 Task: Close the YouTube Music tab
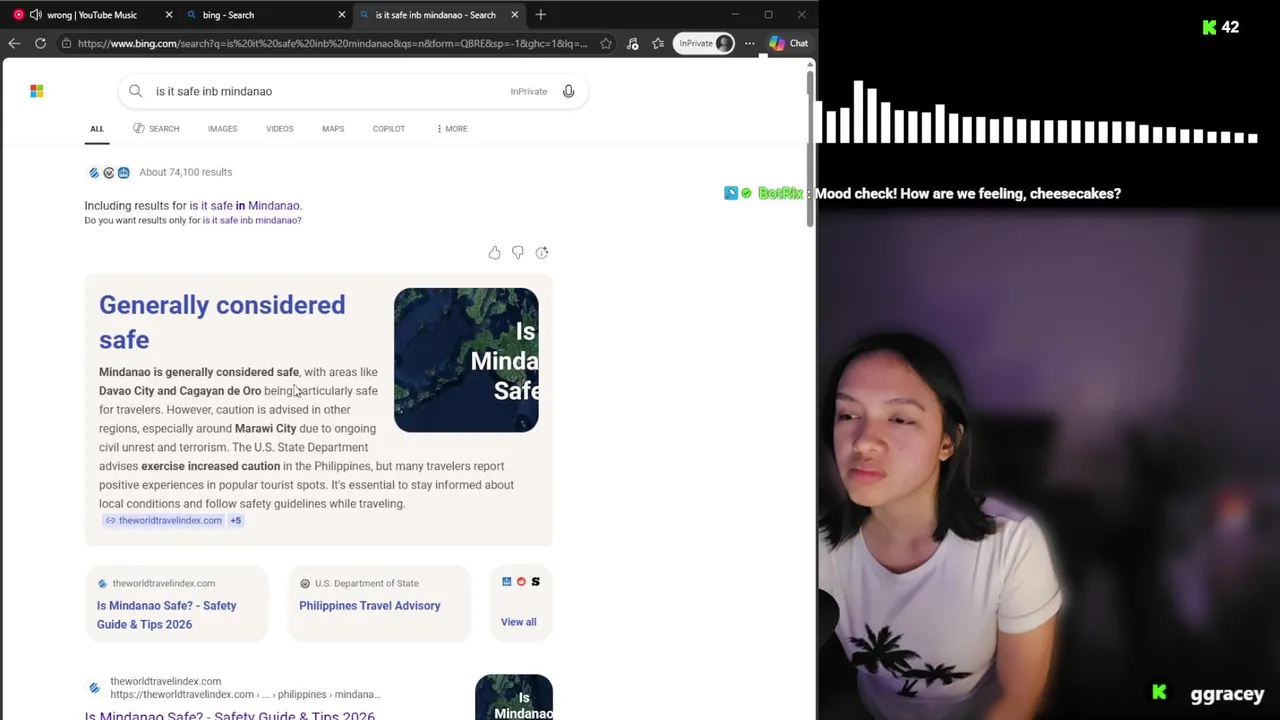(x=169, y=15)
